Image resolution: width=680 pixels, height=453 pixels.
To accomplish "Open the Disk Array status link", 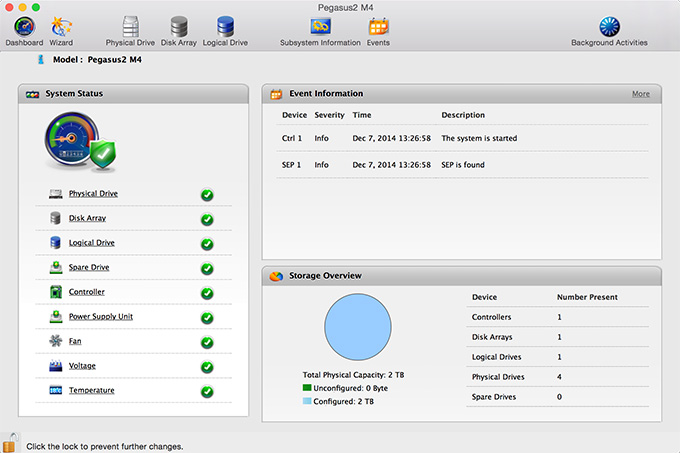I will coord(87,218).
